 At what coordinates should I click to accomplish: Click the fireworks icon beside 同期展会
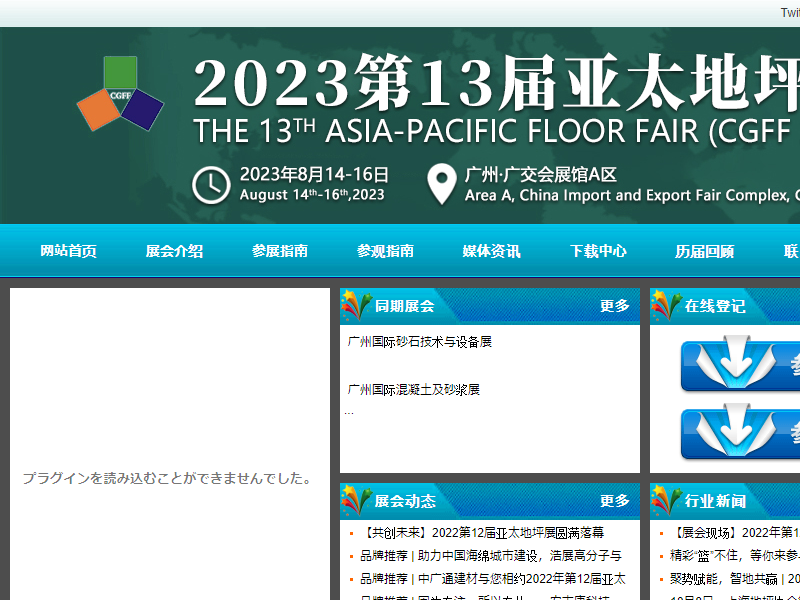click(x=356, y=305)
